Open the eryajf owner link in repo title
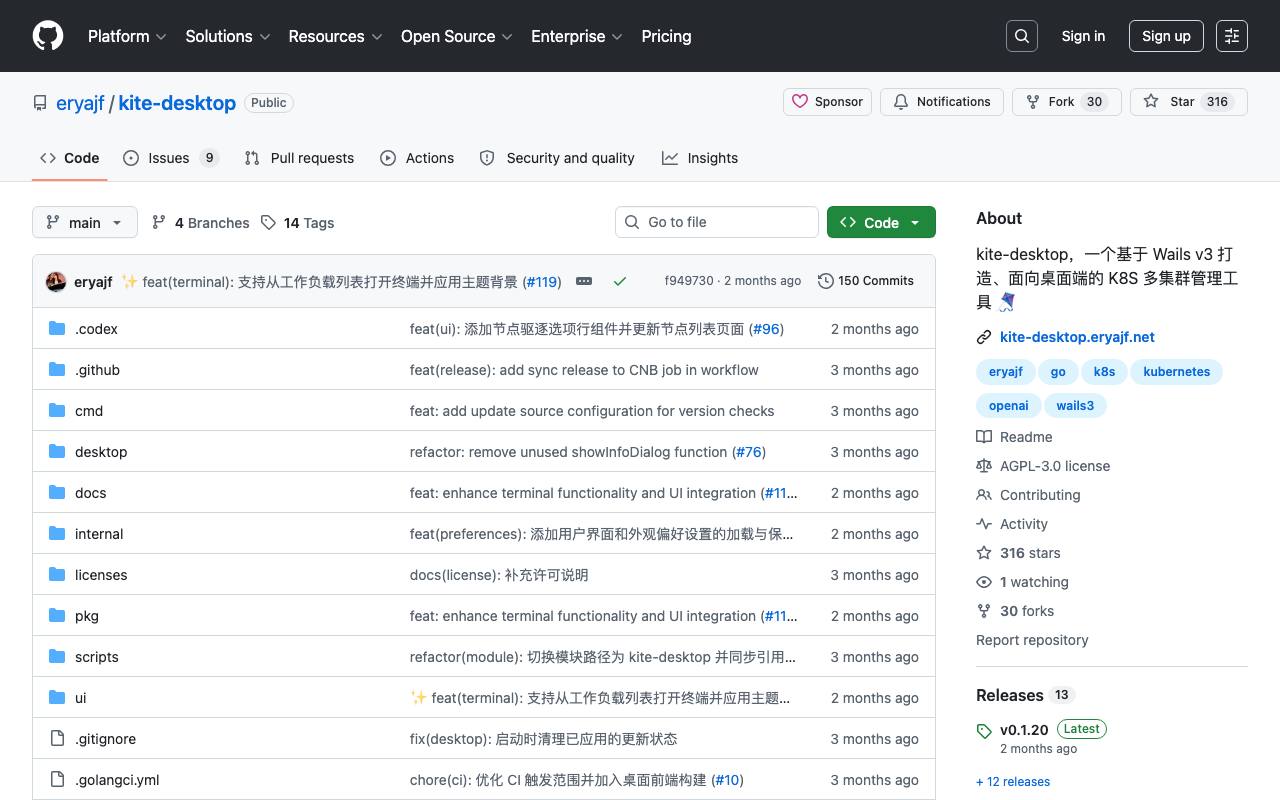 (x=80, y=103)
